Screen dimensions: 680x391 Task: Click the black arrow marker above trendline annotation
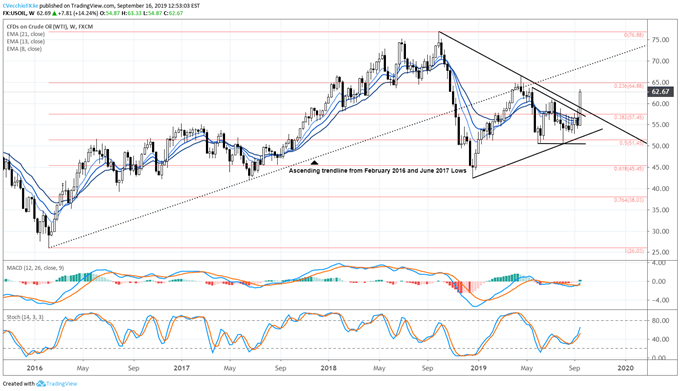[x=314, y=163]
